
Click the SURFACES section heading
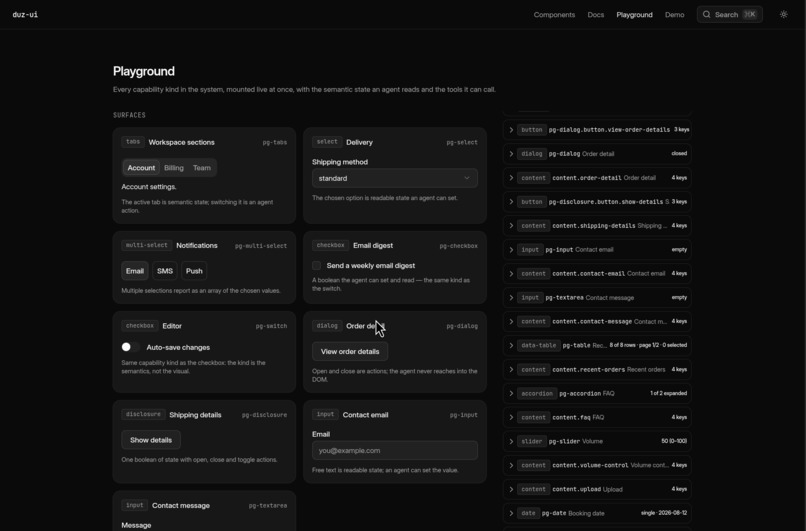129,115
